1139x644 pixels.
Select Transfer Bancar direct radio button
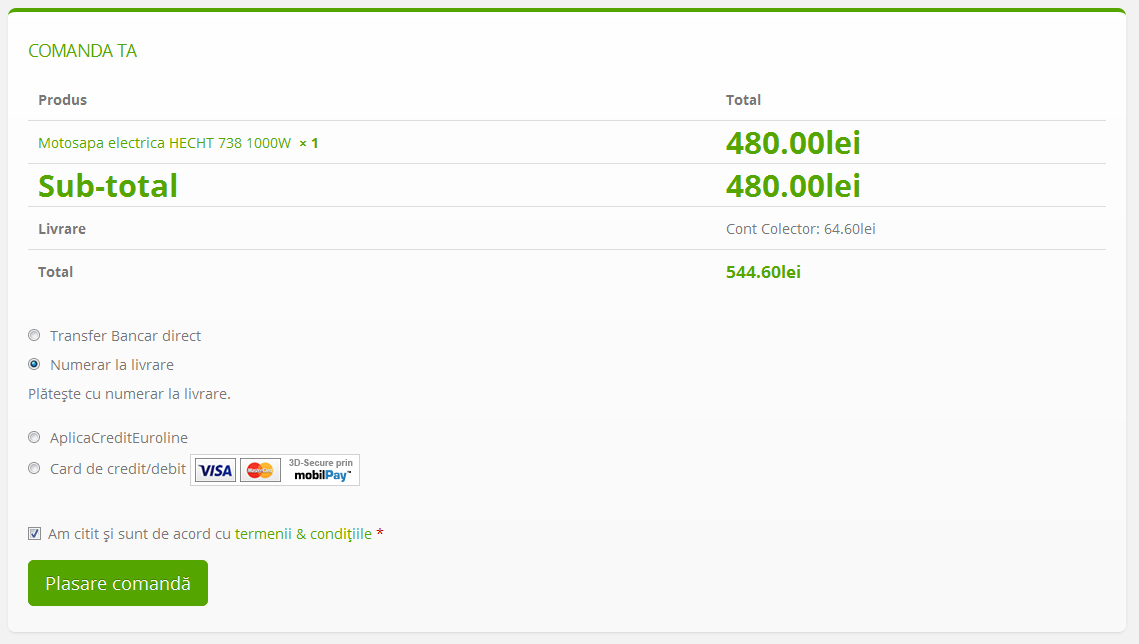[x=34, y=335]
